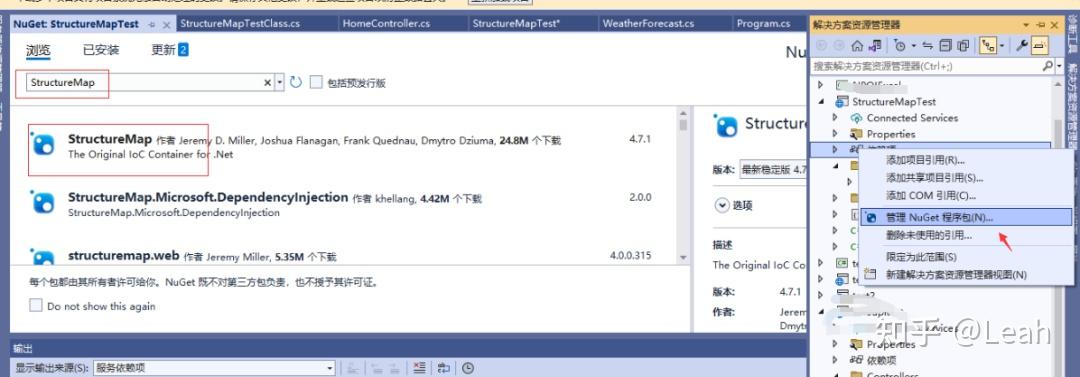Click the package list vertical scrollbar

pos(683,185)
